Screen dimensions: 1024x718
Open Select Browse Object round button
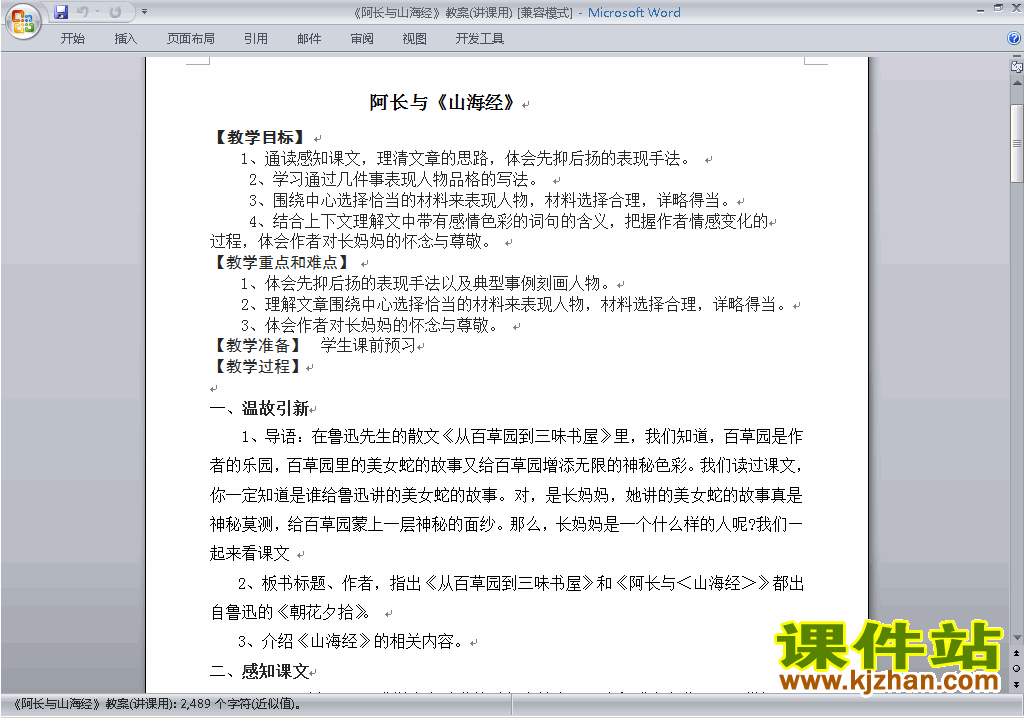(1016, 668)
